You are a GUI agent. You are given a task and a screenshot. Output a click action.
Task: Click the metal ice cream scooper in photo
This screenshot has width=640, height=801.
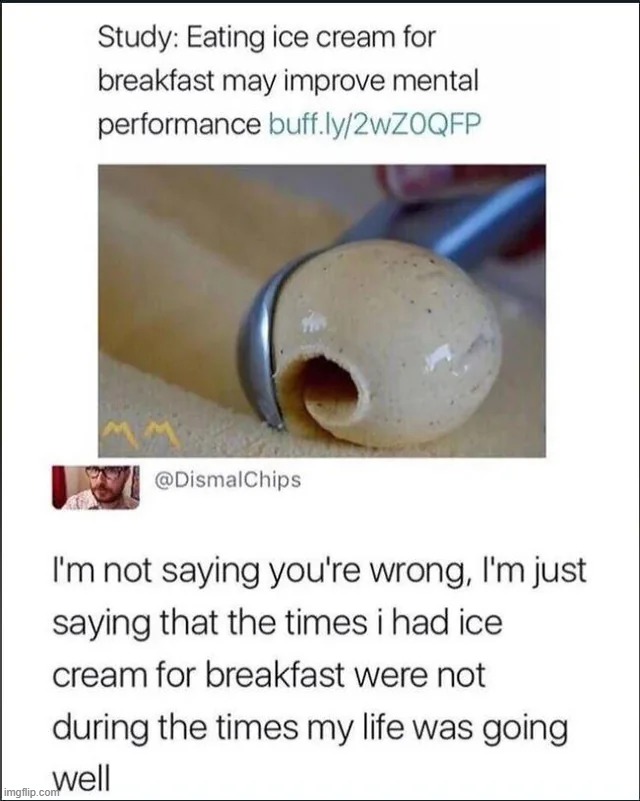coord(259,352)
